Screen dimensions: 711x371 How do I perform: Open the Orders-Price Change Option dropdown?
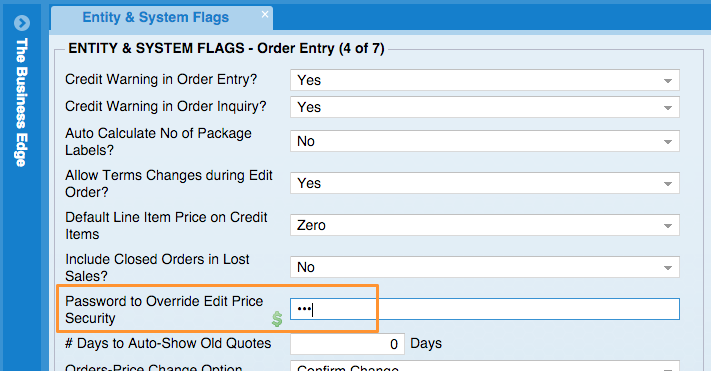point(485,366)
